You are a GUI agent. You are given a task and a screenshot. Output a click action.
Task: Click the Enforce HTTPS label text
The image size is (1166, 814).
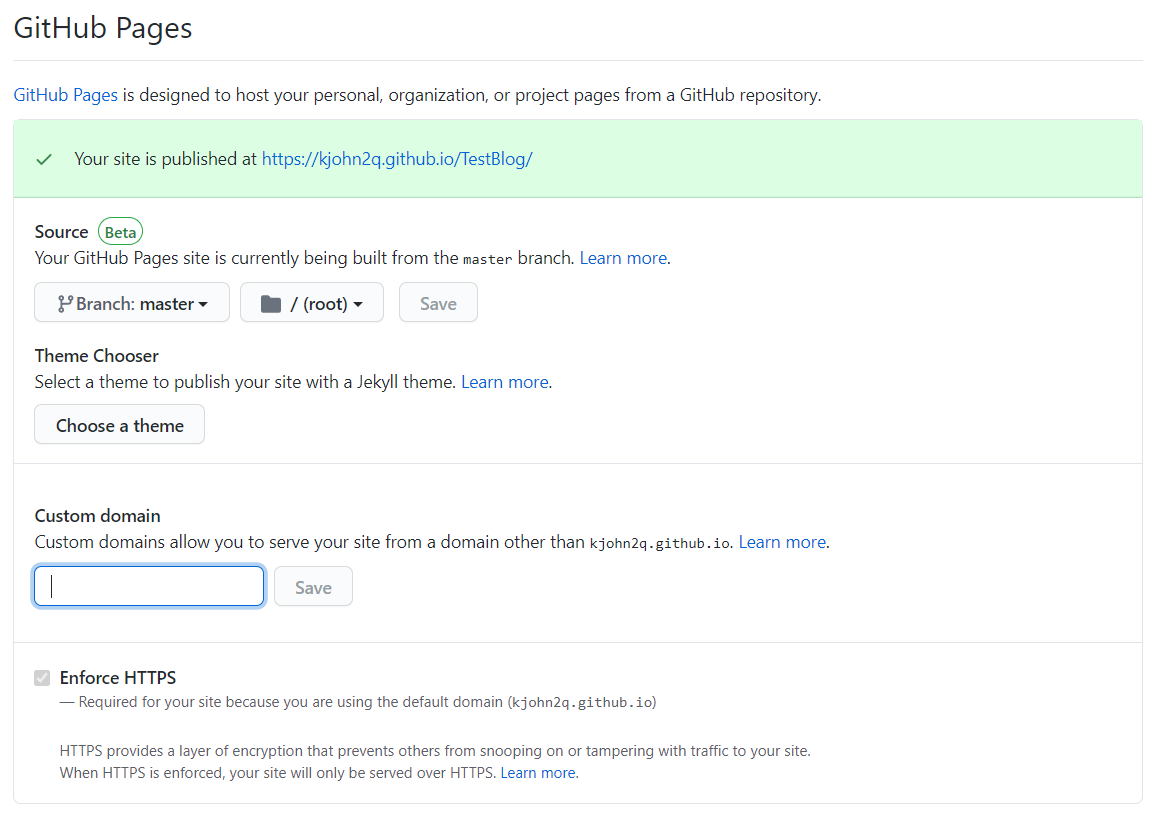point(117,678)
